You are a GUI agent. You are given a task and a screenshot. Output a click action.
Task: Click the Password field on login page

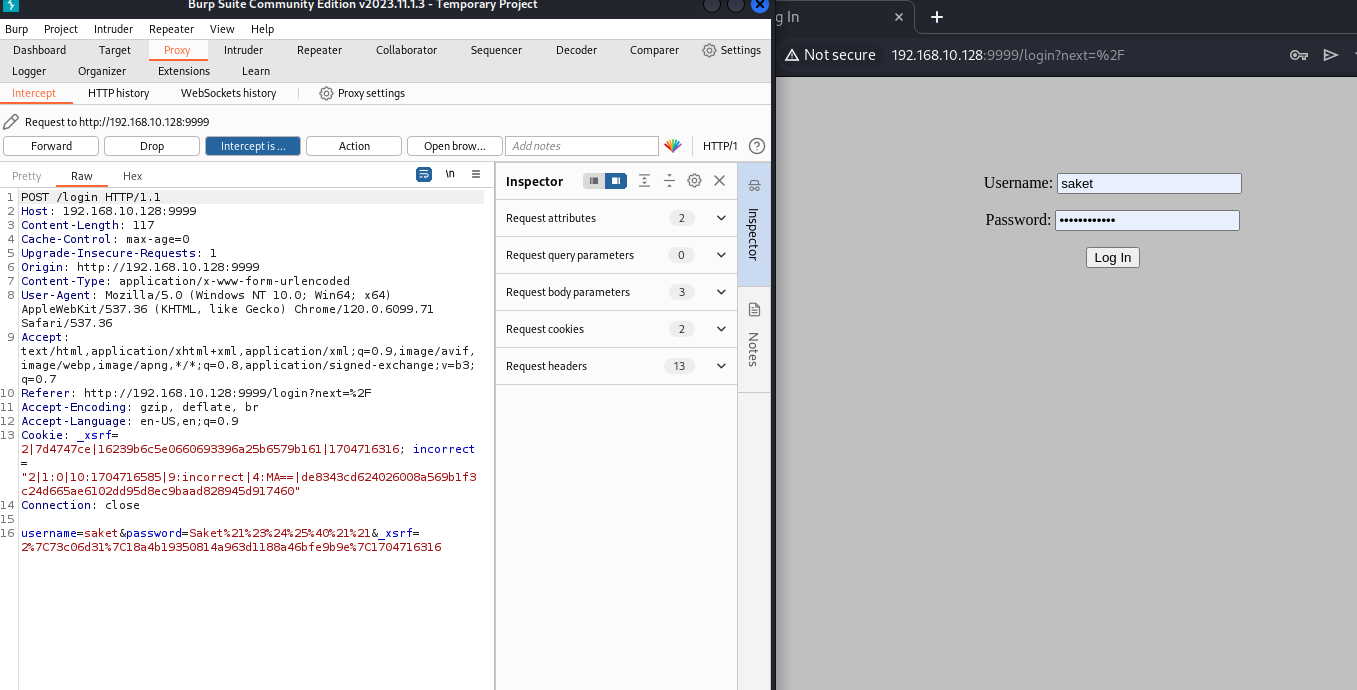click(x=1147, y=220)
